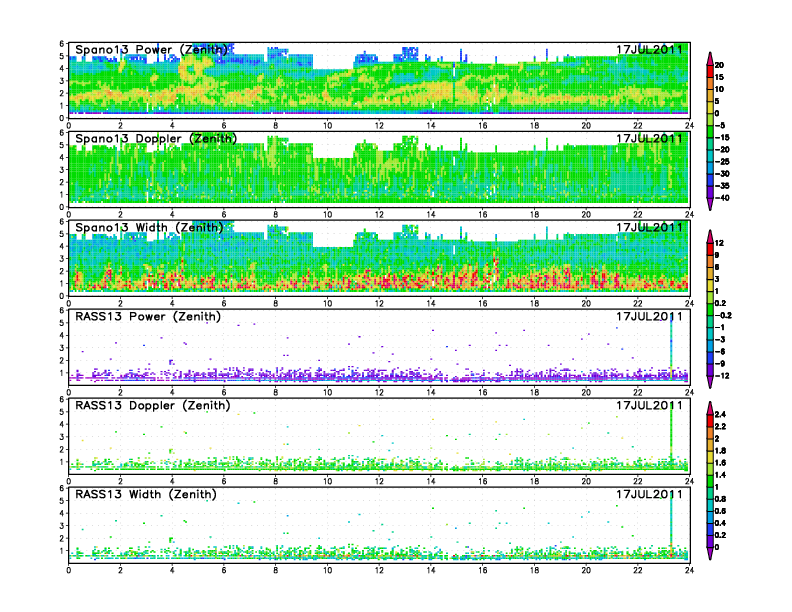The image size is (792, 612).
Task: Click the 'Spano13 Doppler (Zenith)' panel title
Action: 156,139
